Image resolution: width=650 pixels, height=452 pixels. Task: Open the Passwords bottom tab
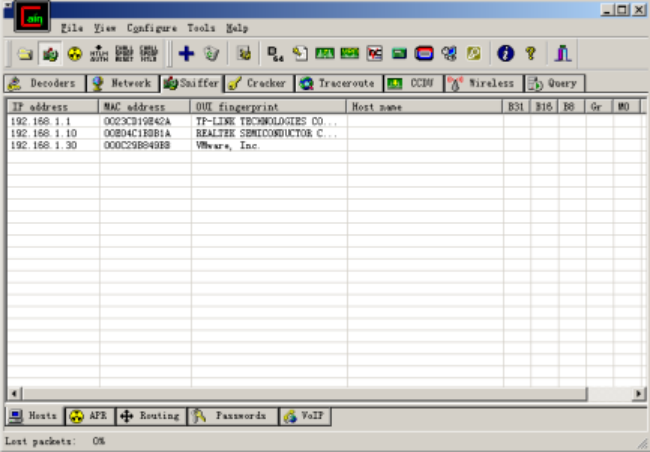tap(233, 416)
